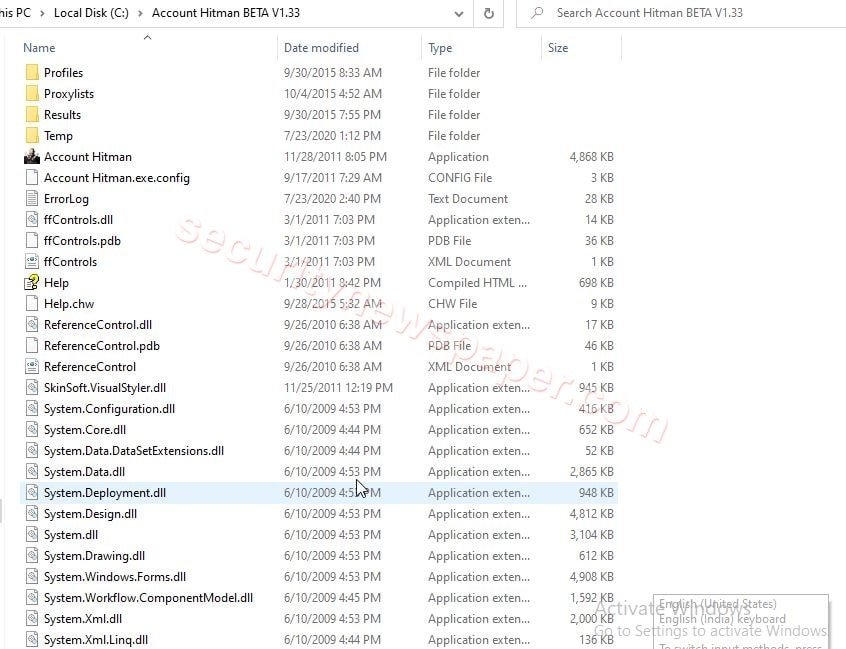
Task: Click the refresh button in address bar
Action: pos(489,13)
